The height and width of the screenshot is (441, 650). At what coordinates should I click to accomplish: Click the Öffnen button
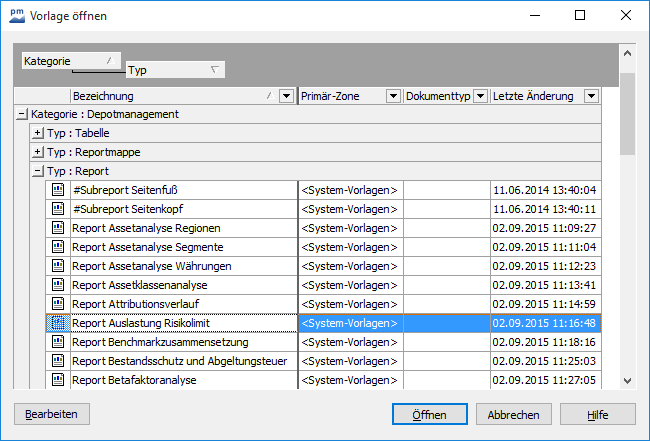[428, 414]
